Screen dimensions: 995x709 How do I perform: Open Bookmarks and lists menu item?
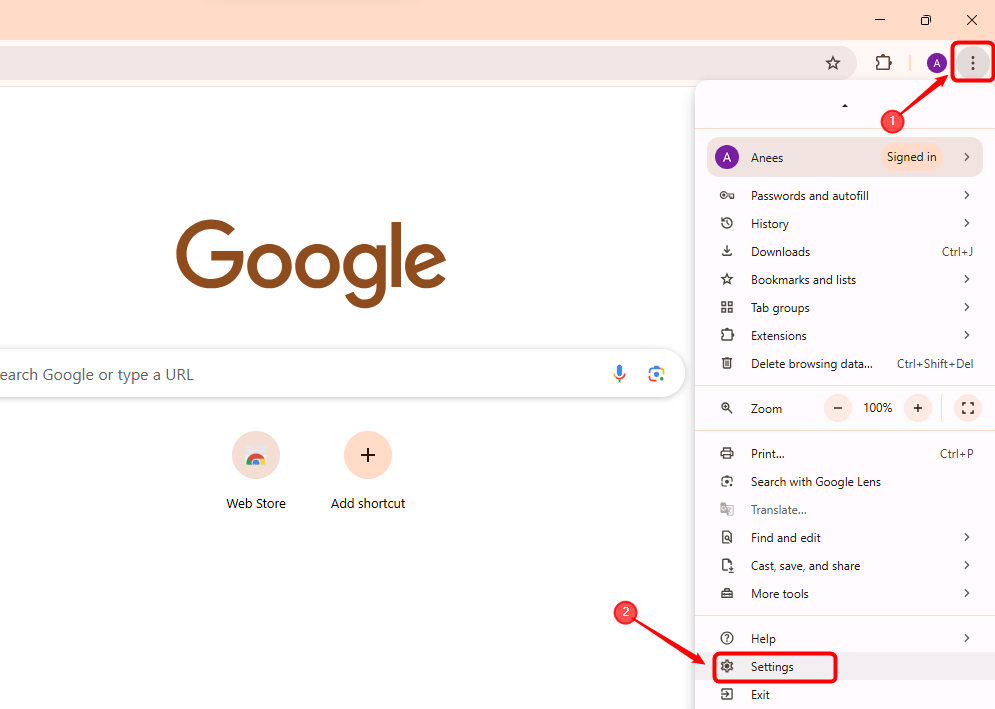pyautogui.click(x=845, y=279)
